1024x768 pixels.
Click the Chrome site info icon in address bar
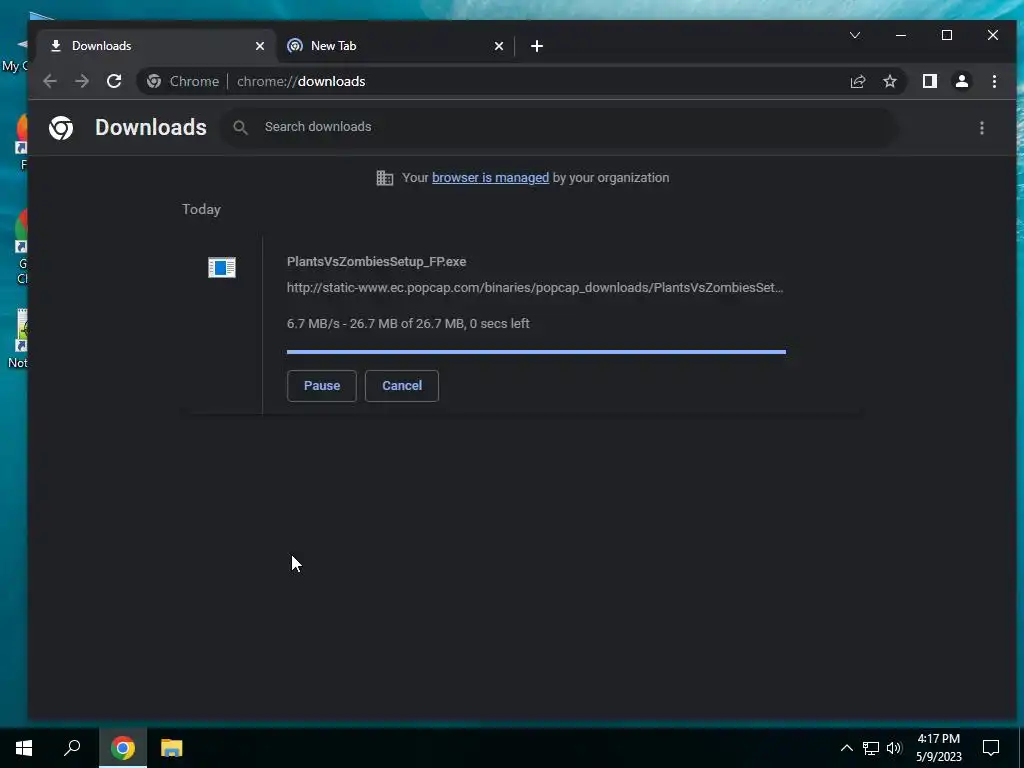click(x=154, y=81)
